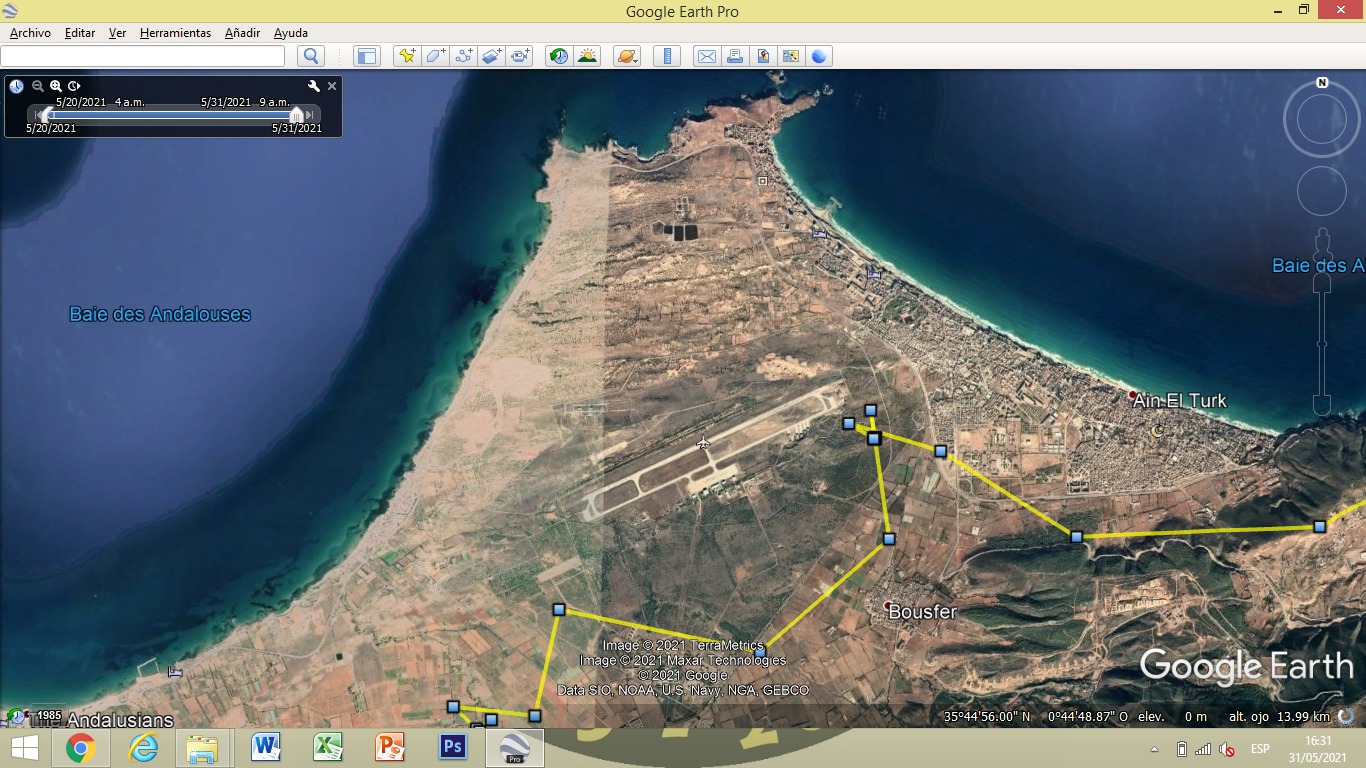The image size is (1366, 768).
Task: Click the print icon in toolbar
Action: pyautogui.click(x=735, y=56)
